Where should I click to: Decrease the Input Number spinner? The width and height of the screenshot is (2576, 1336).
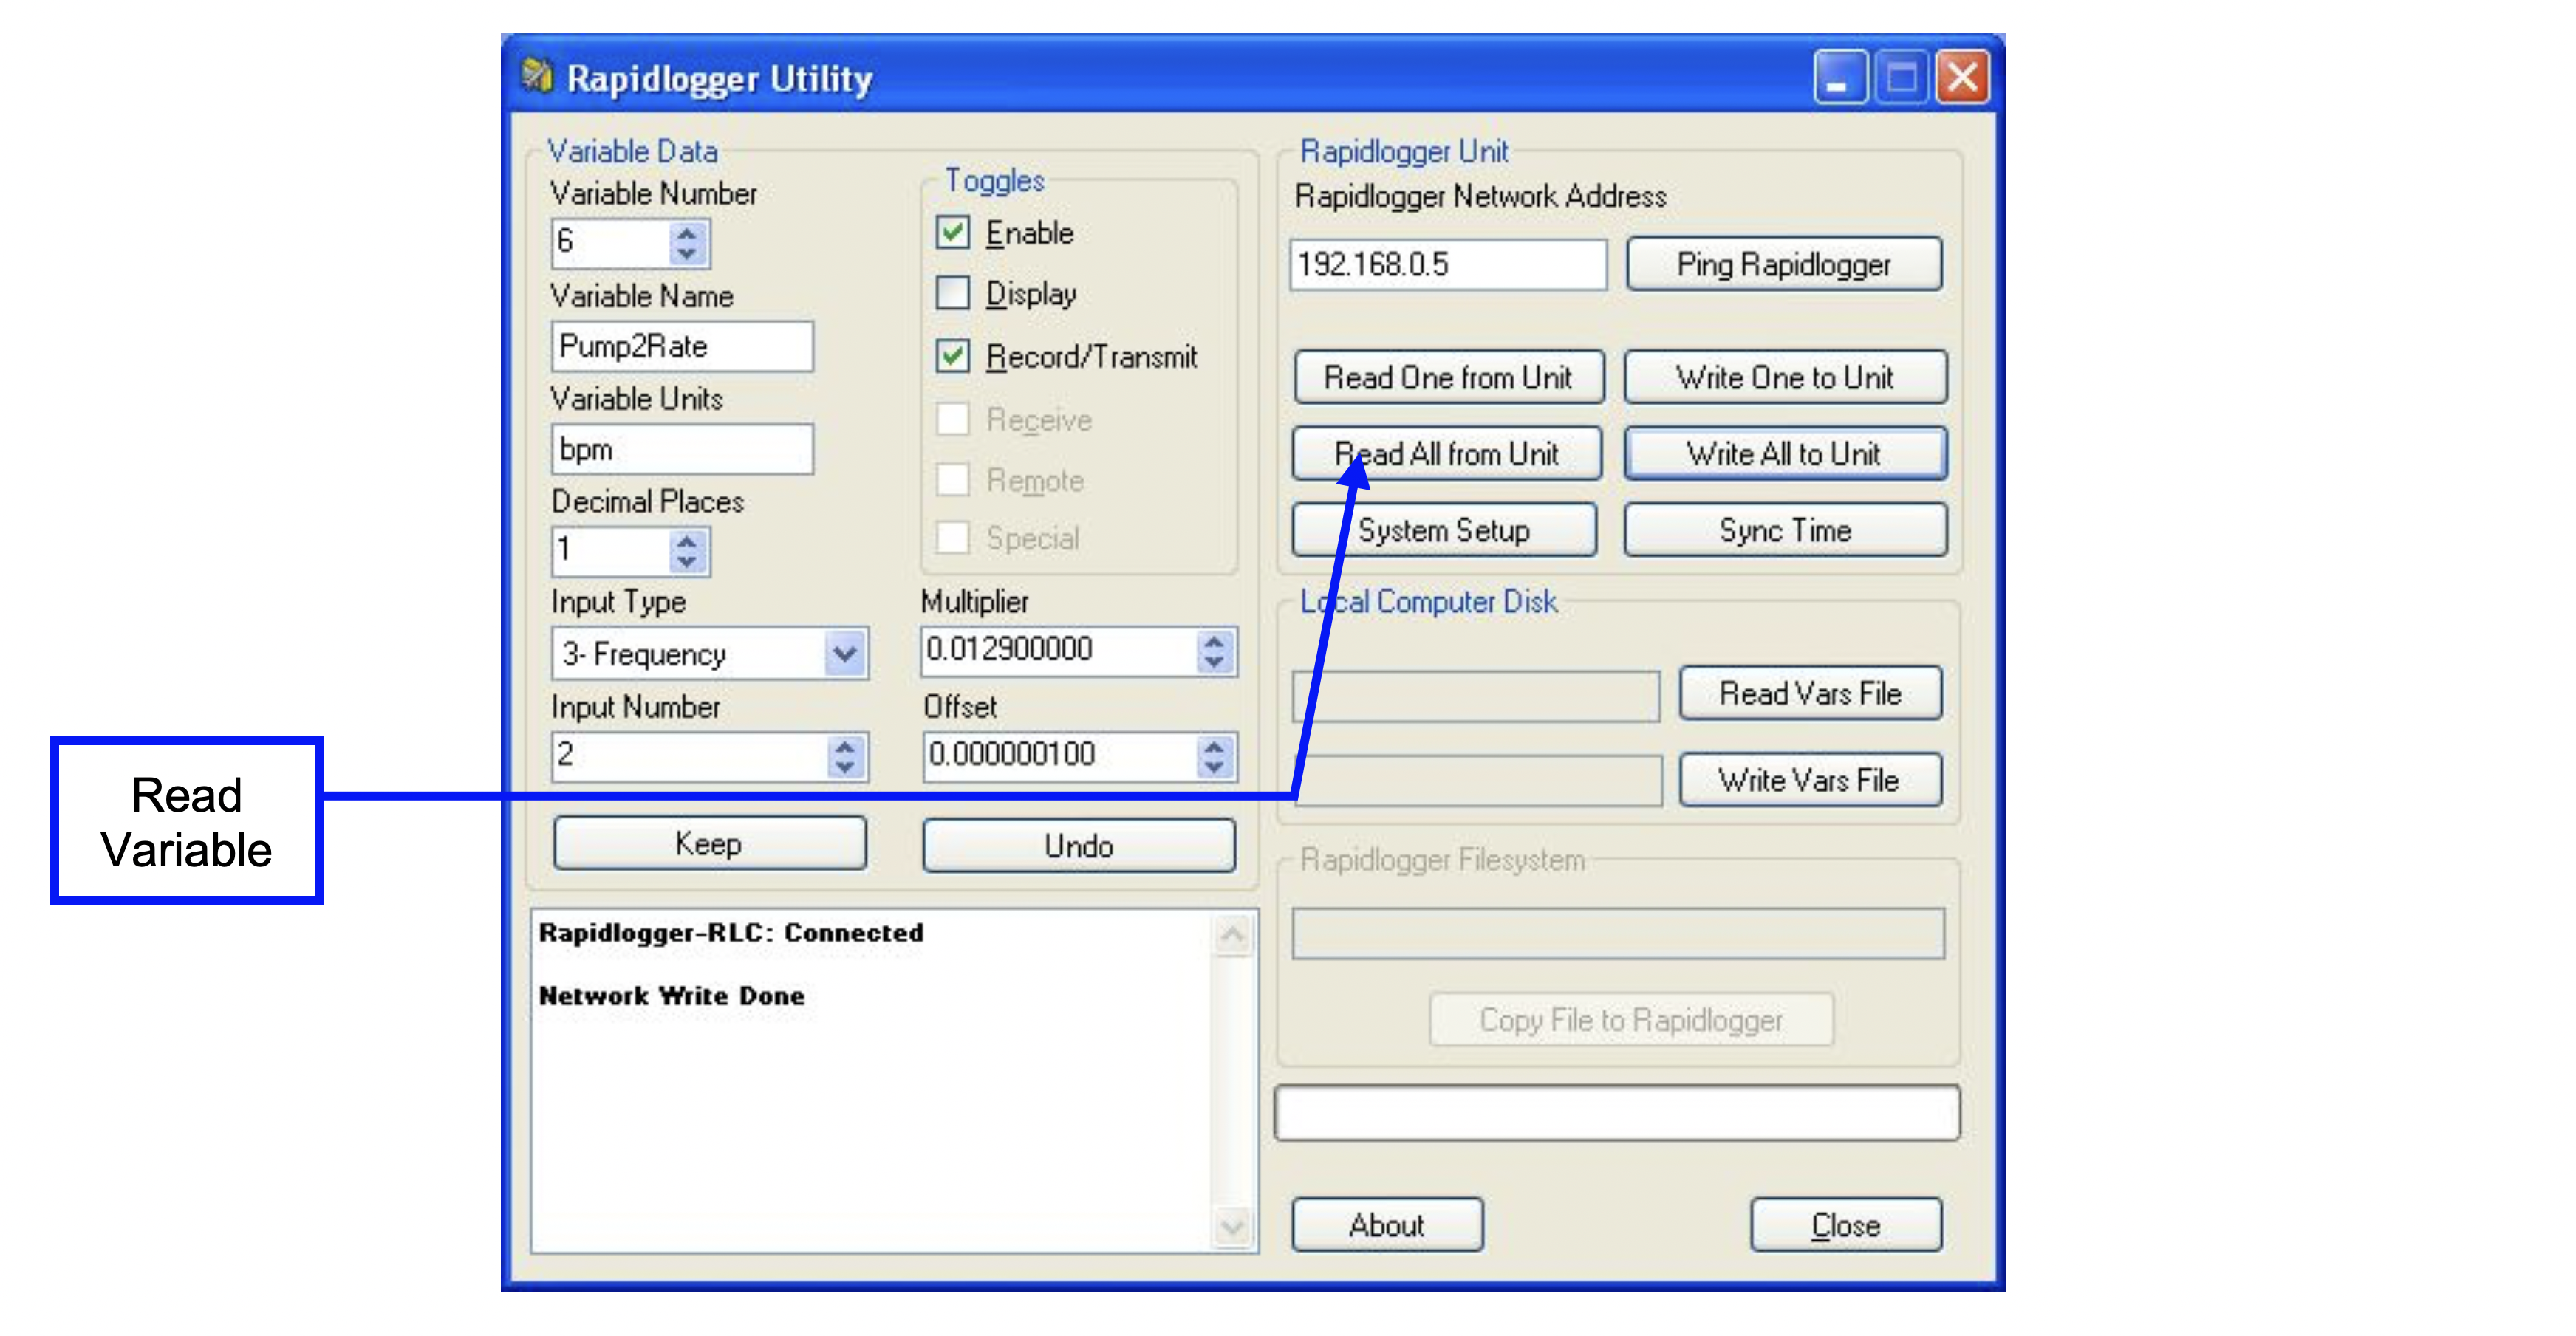point(845,768)
